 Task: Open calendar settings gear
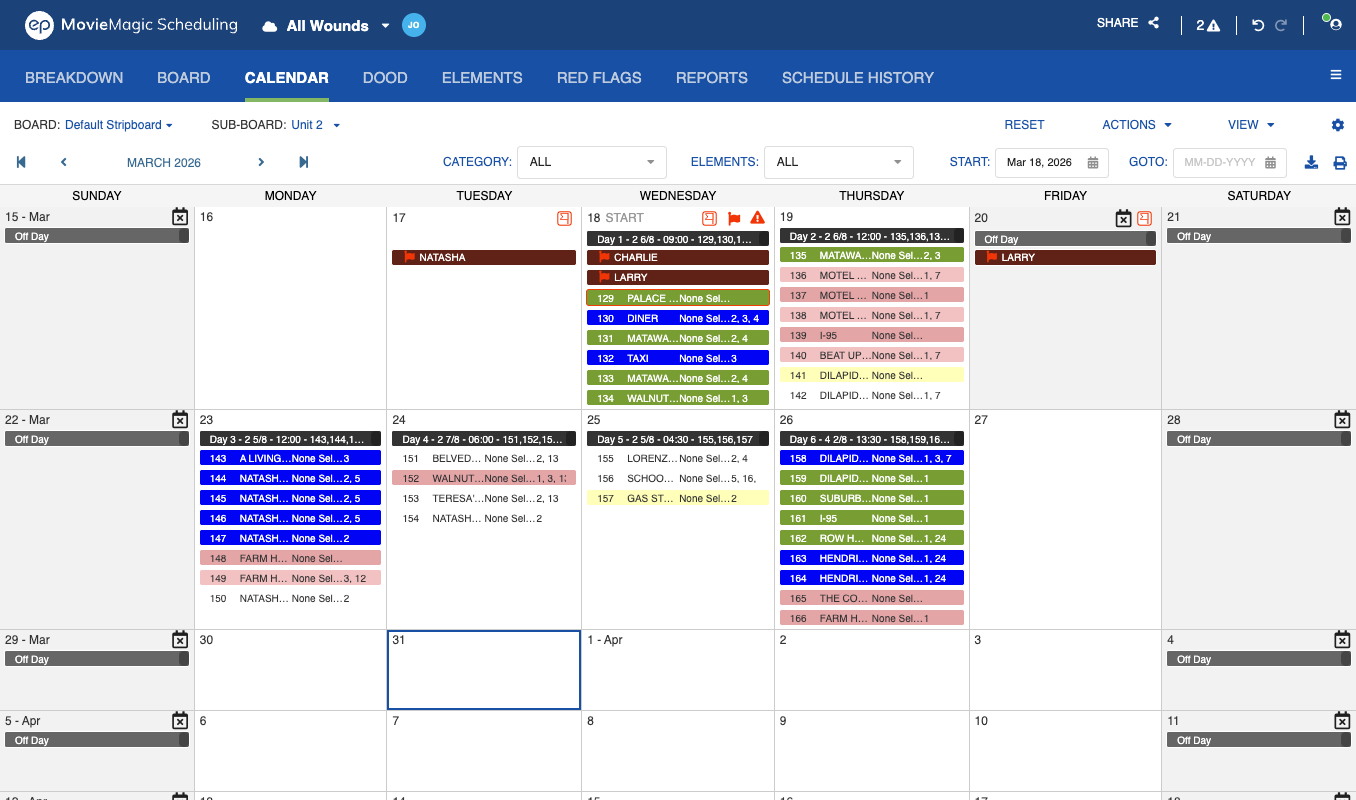click(x=1338, y=125)
